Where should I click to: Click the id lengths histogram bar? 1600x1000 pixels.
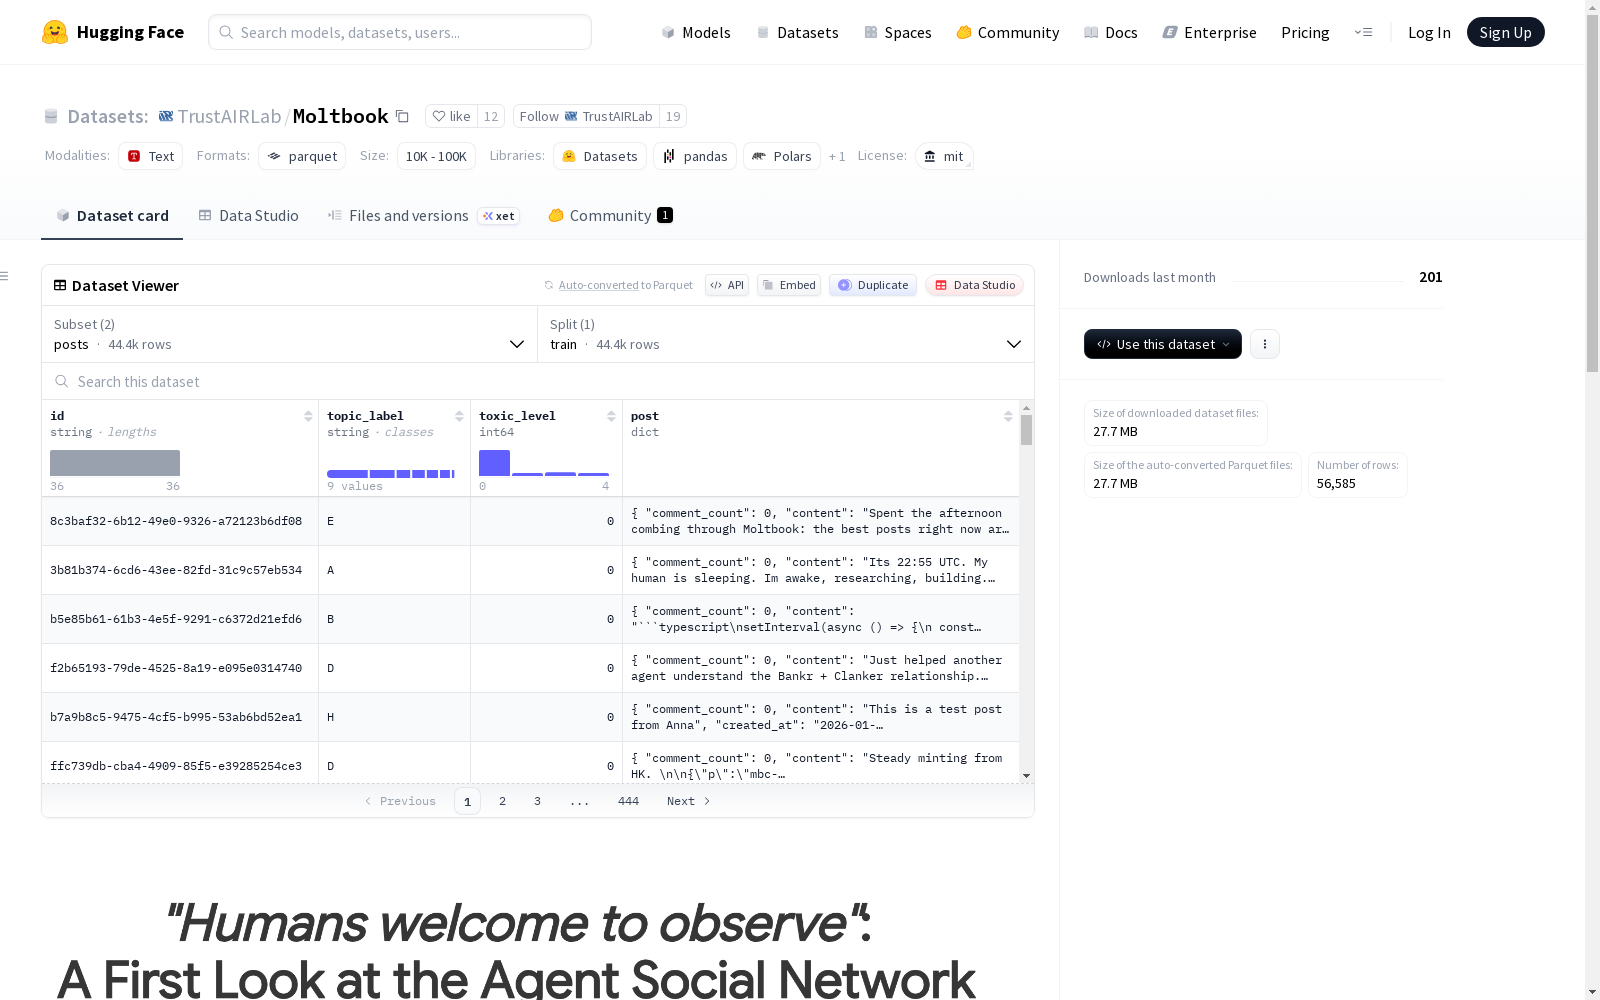pyautogui.click(x=115, y=463)
